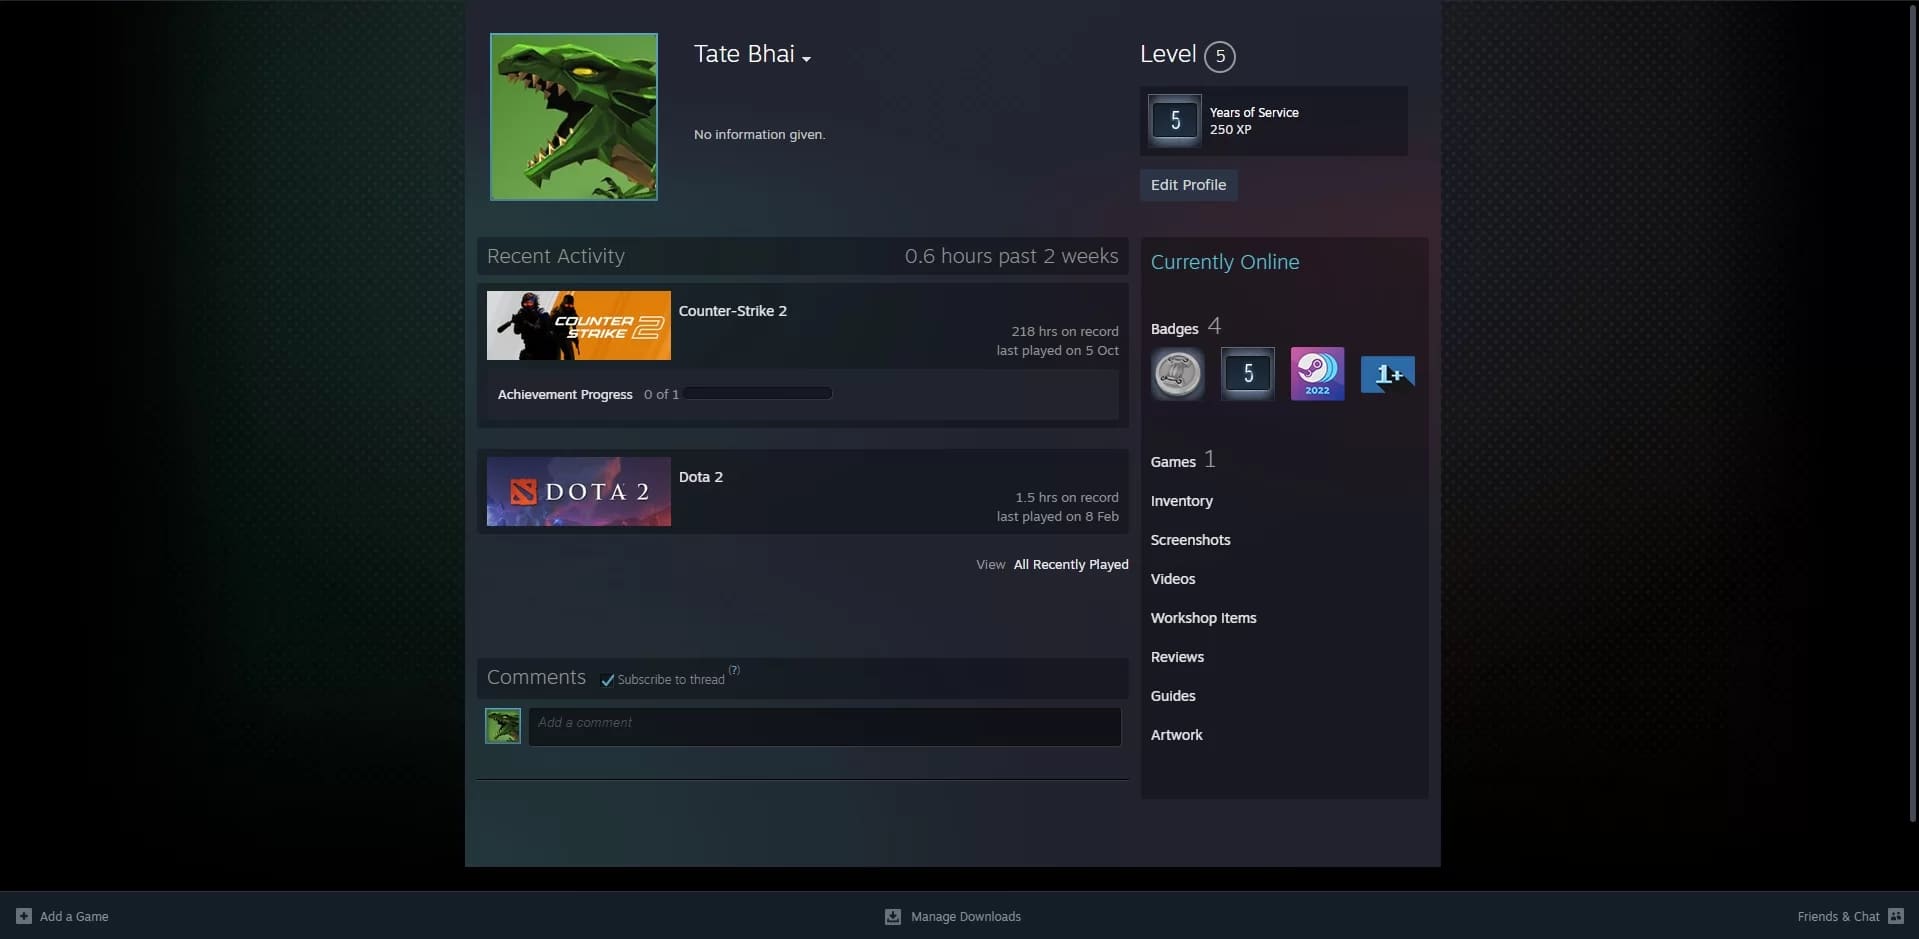The height and width of the screenshot is (939, 1919).
Task: Click the Add a Game plus icon
Action: tap(24, 916)
